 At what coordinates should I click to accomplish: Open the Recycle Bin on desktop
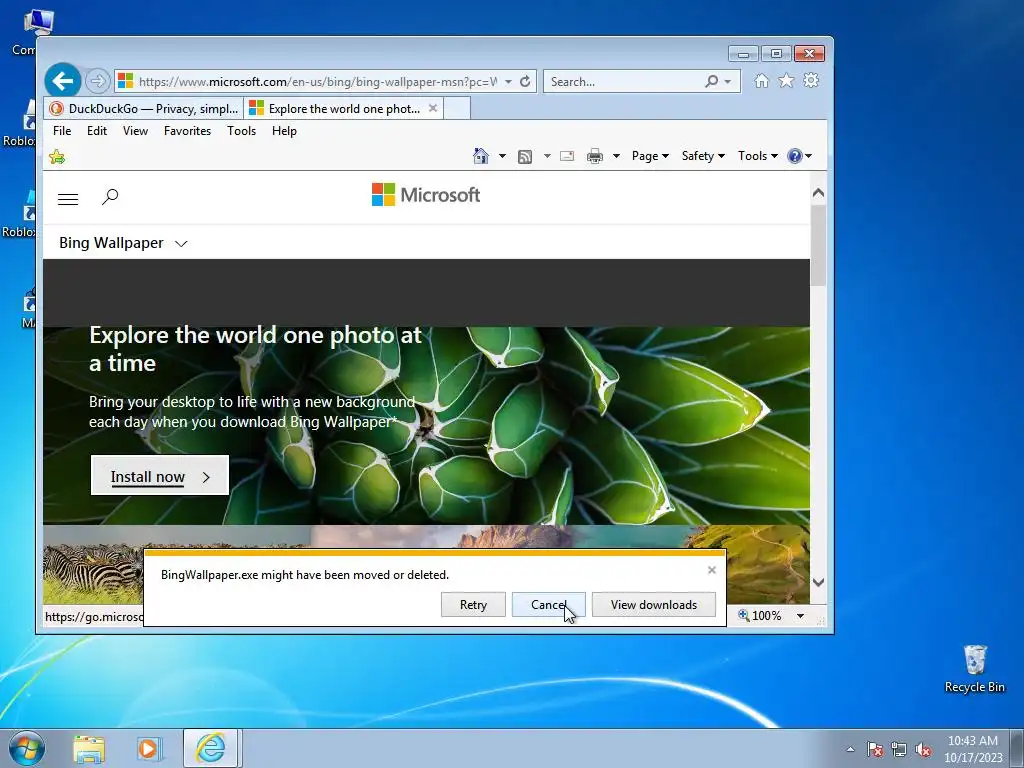click(974, 669)
